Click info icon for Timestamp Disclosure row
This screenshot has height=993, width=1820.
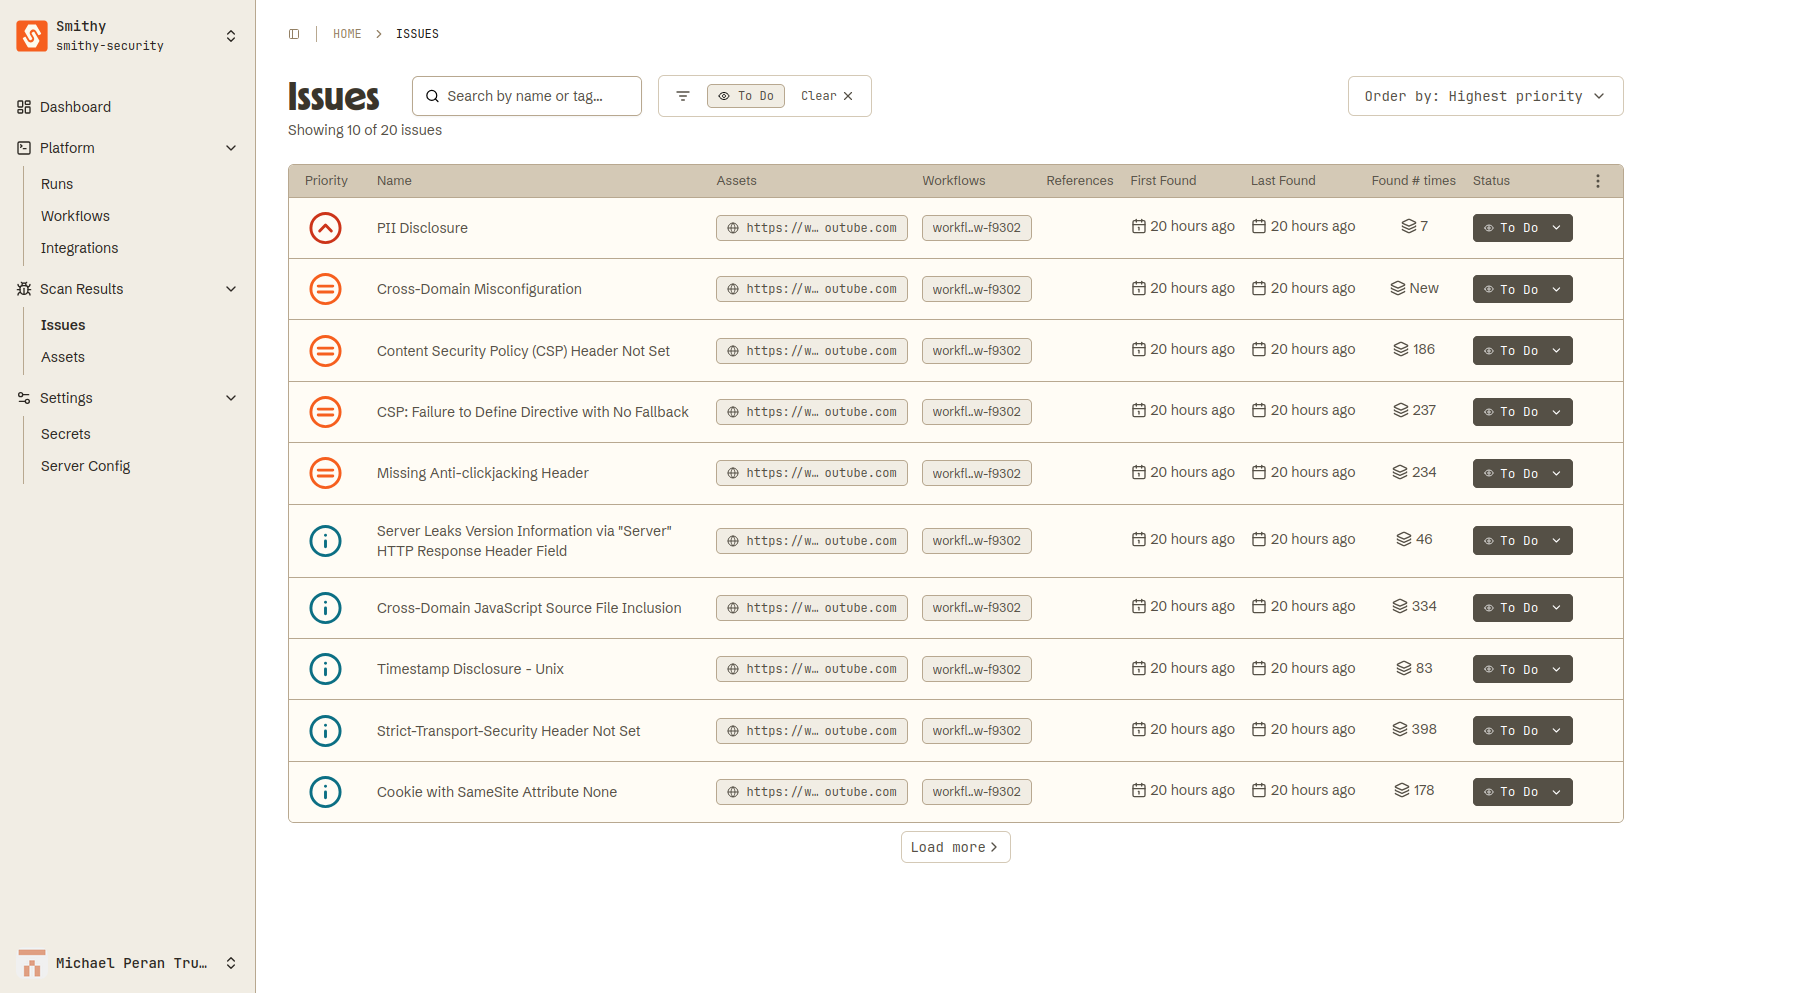coord(325,669)
